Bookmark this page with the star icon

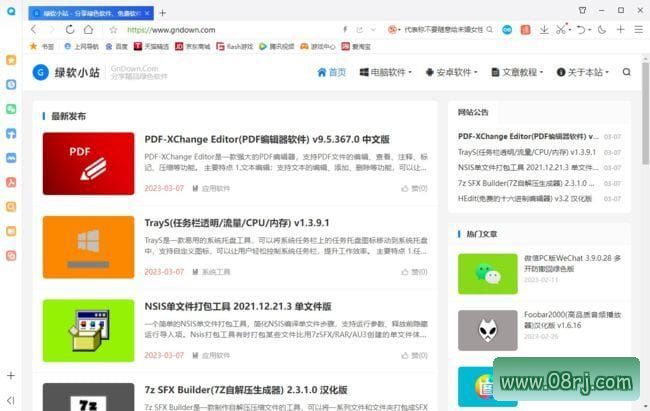(113, 29)
